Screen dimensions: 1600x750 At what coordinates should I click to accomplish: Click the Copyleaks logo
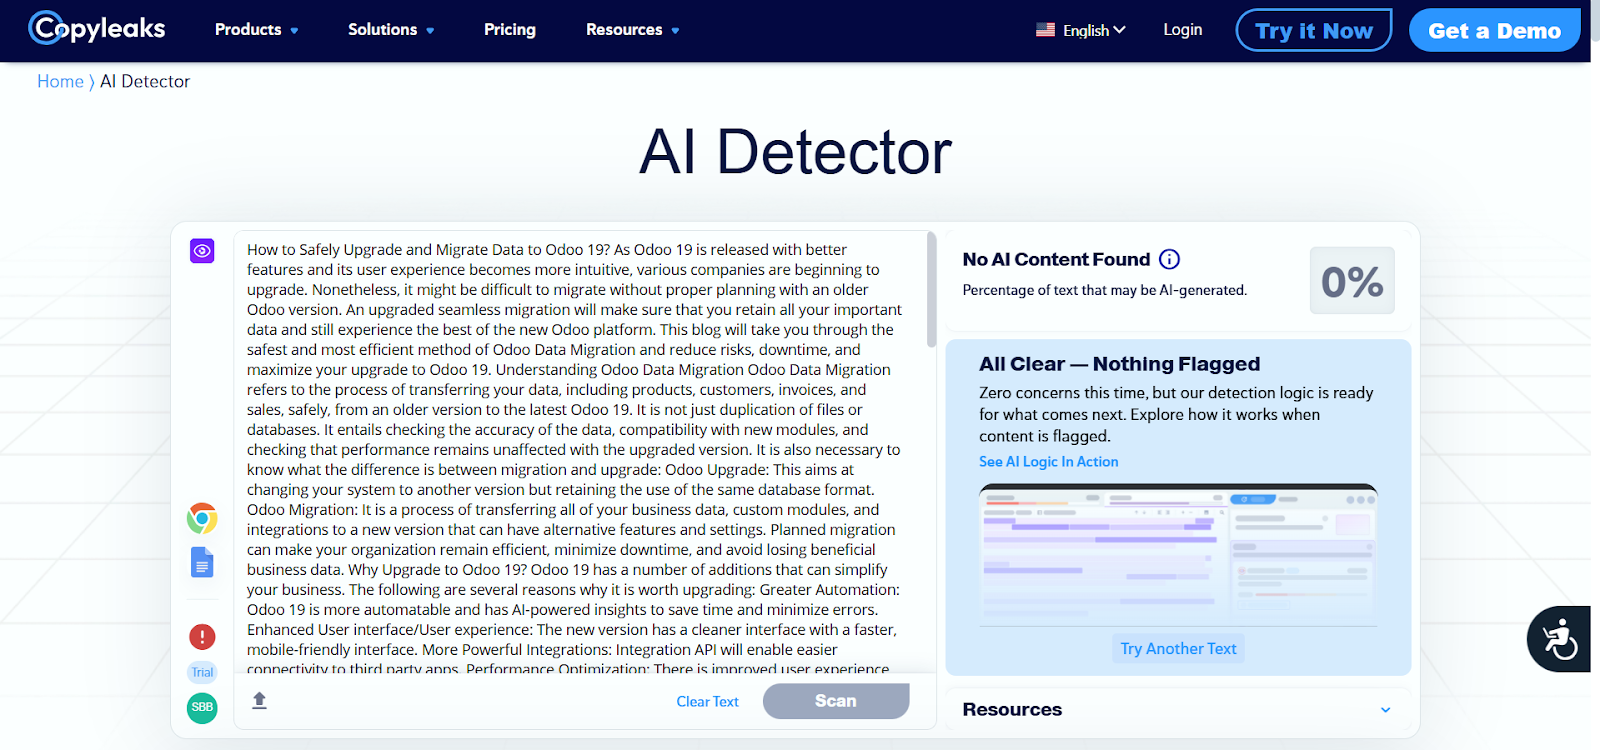click(97, 29)
